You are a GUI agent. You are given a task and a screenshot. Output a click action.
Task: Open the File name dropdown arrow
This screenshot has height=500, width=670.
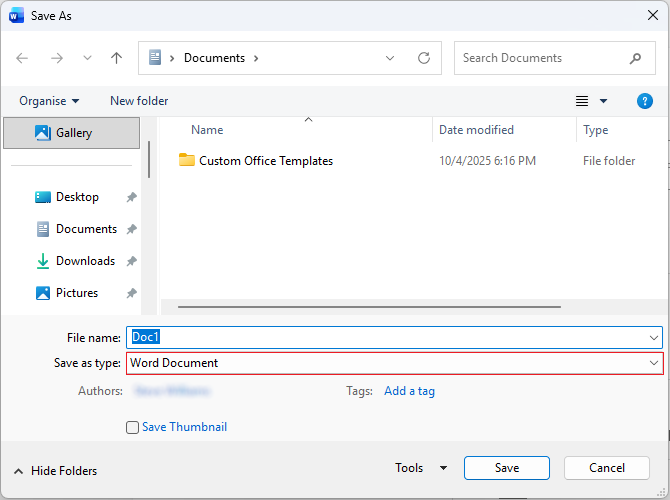pos(654,338)
